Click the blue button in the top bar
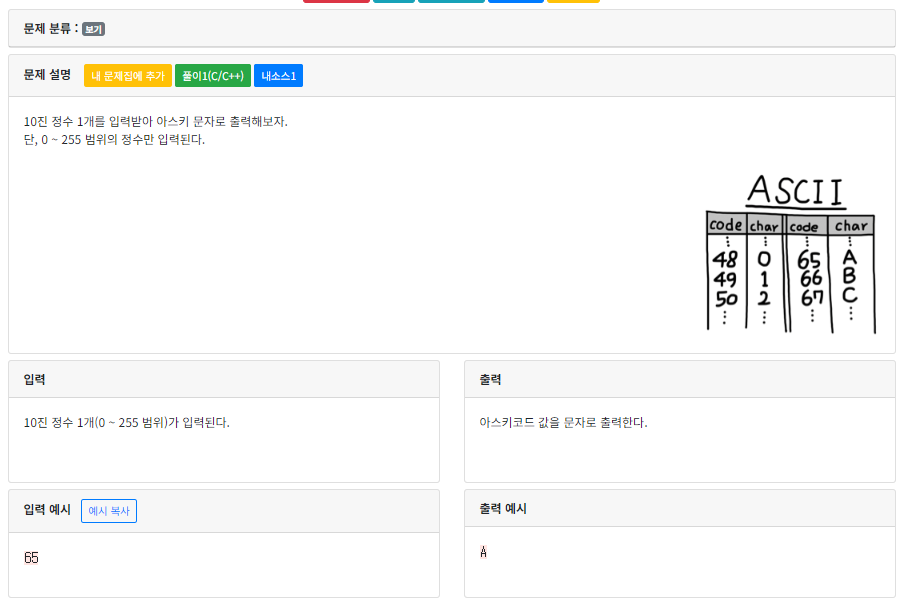The width and height of the screenshot is (900, 598). pos(515,3)
